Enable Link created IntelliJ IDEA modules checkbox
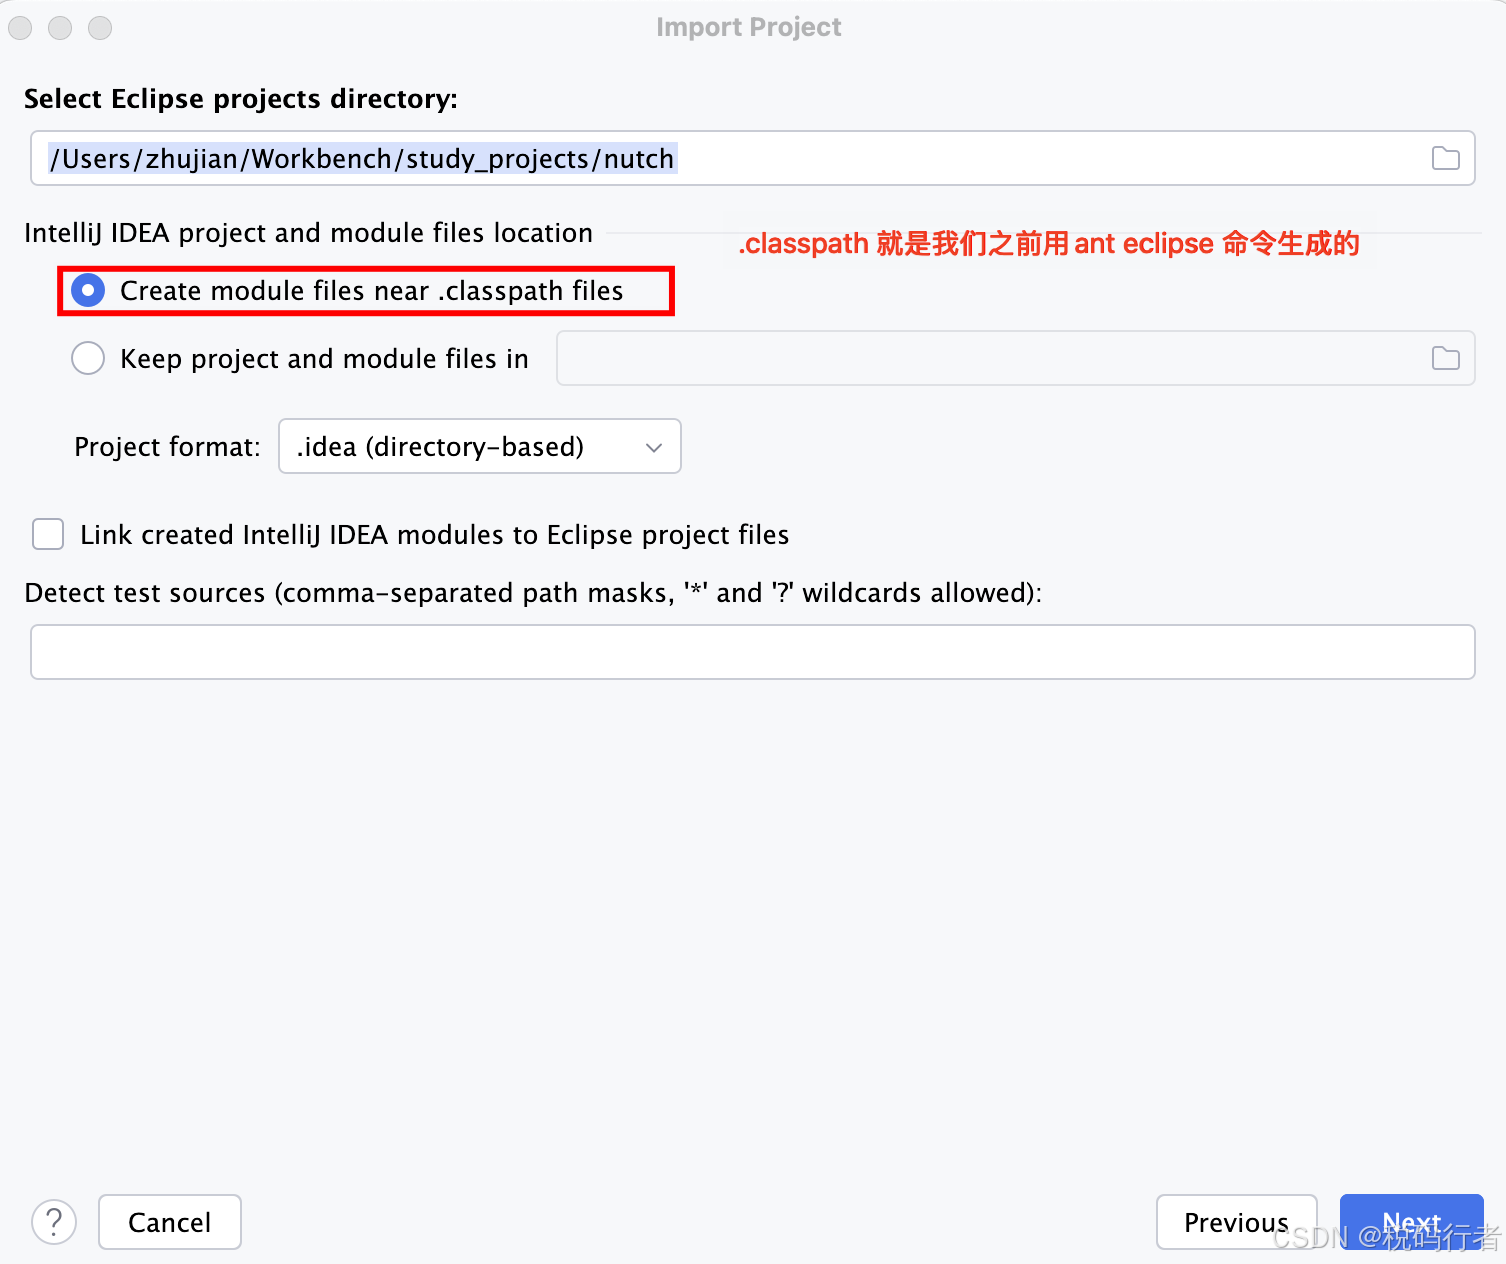Viewport: 1506px width, 1264px height. click(x=48, y=534)
